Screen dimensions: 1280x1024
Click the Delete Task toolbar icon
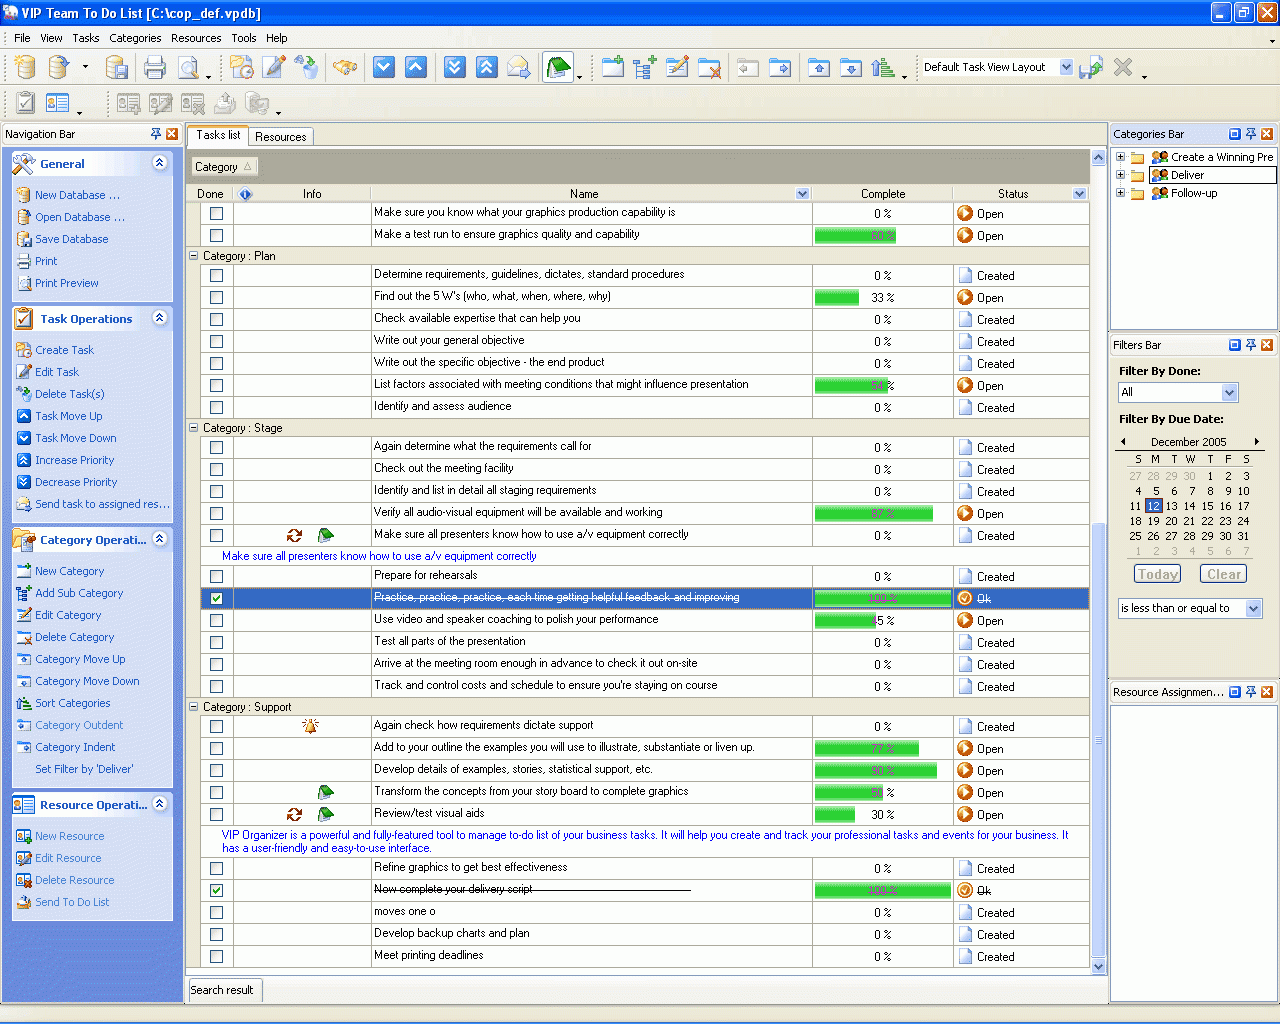click(x=307, y=67)
